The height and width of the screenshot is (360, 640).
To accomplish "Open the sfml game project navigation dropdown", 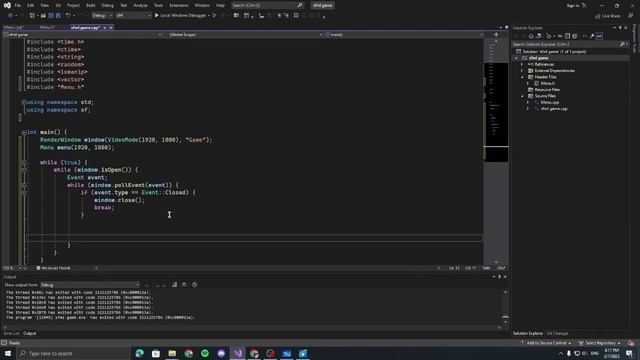I will point(82,35).
